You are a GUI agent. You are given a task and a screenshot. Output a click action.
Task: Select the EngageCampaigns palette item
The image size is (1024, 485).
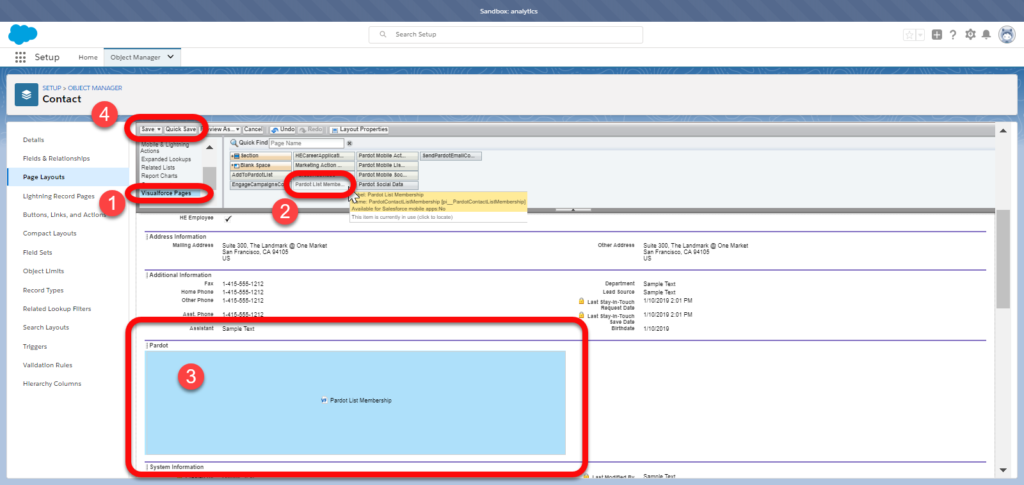259,185
